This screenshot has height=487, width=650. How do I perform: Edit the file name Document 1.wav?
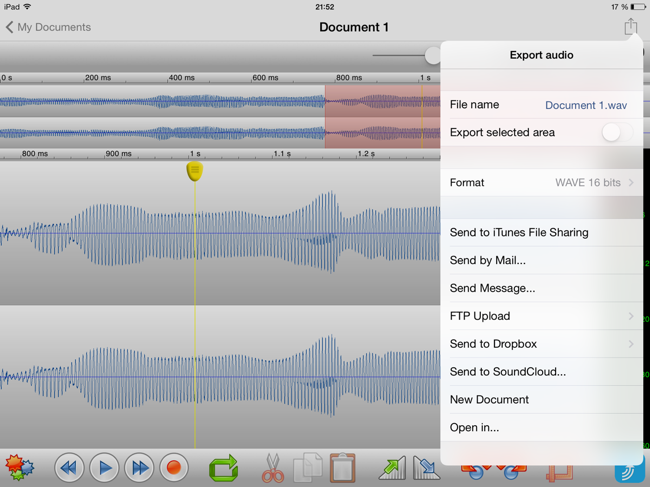[586, 105]
